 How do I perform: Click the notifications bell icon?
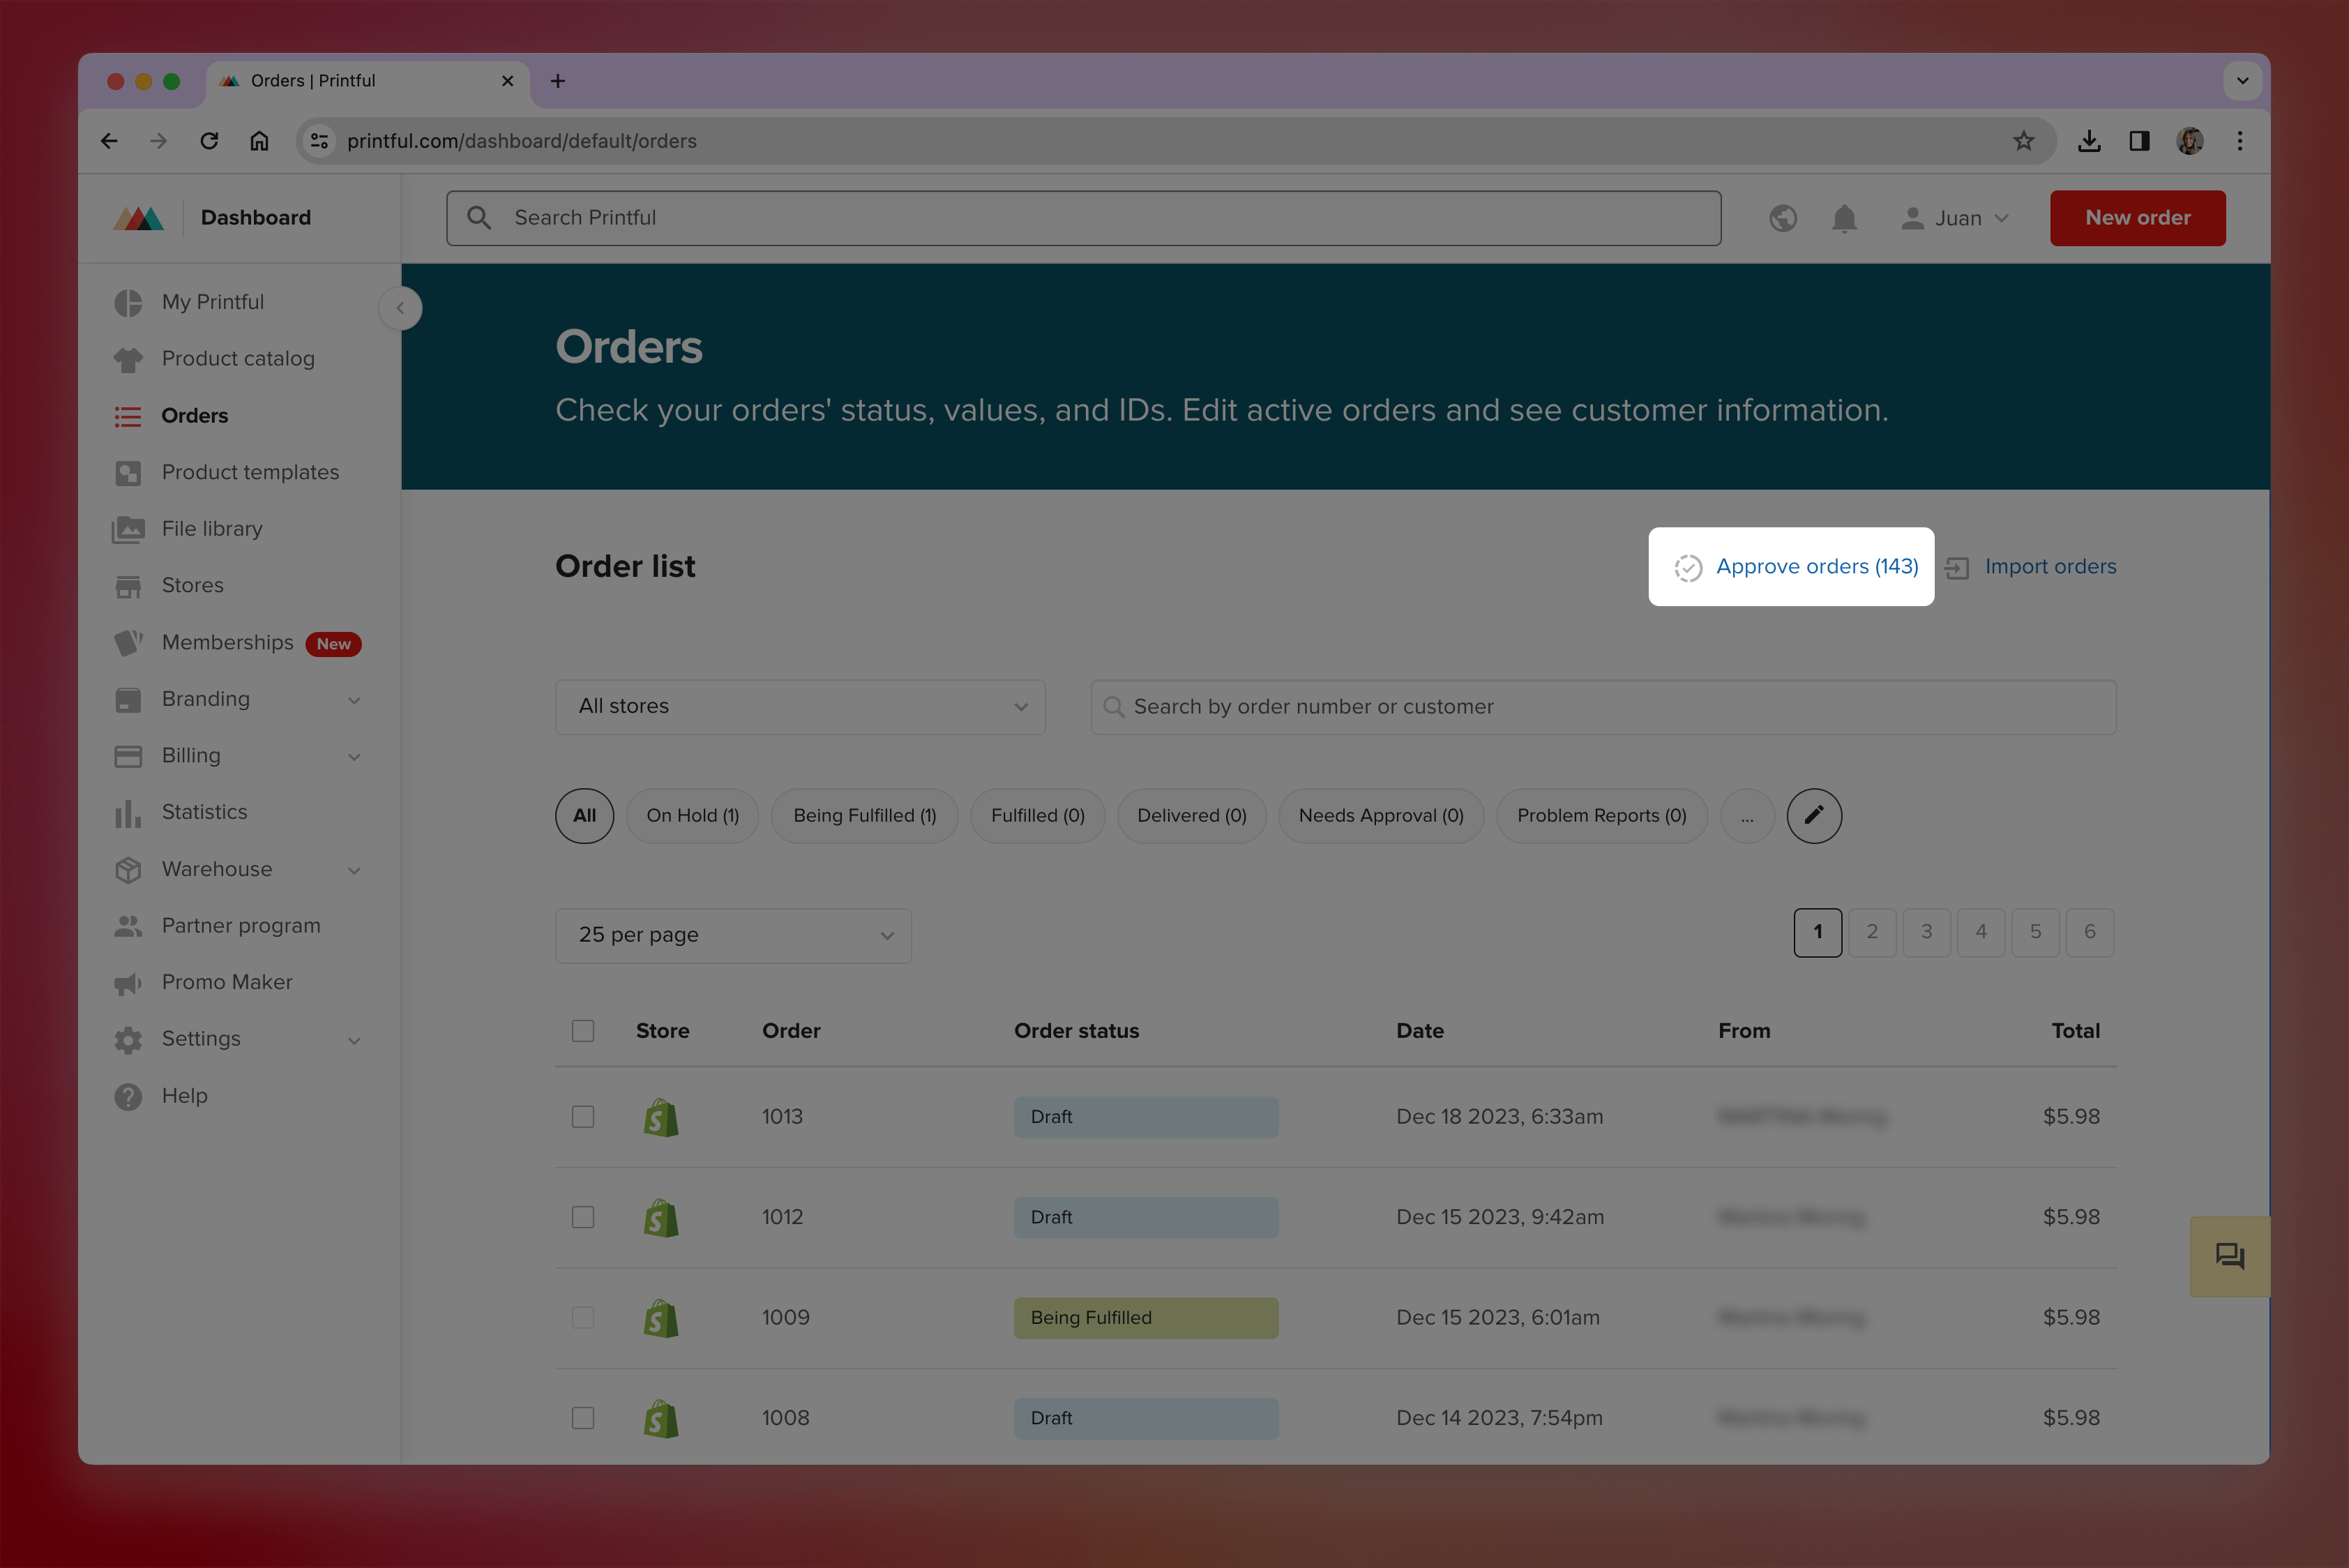tap(1844, 218)
